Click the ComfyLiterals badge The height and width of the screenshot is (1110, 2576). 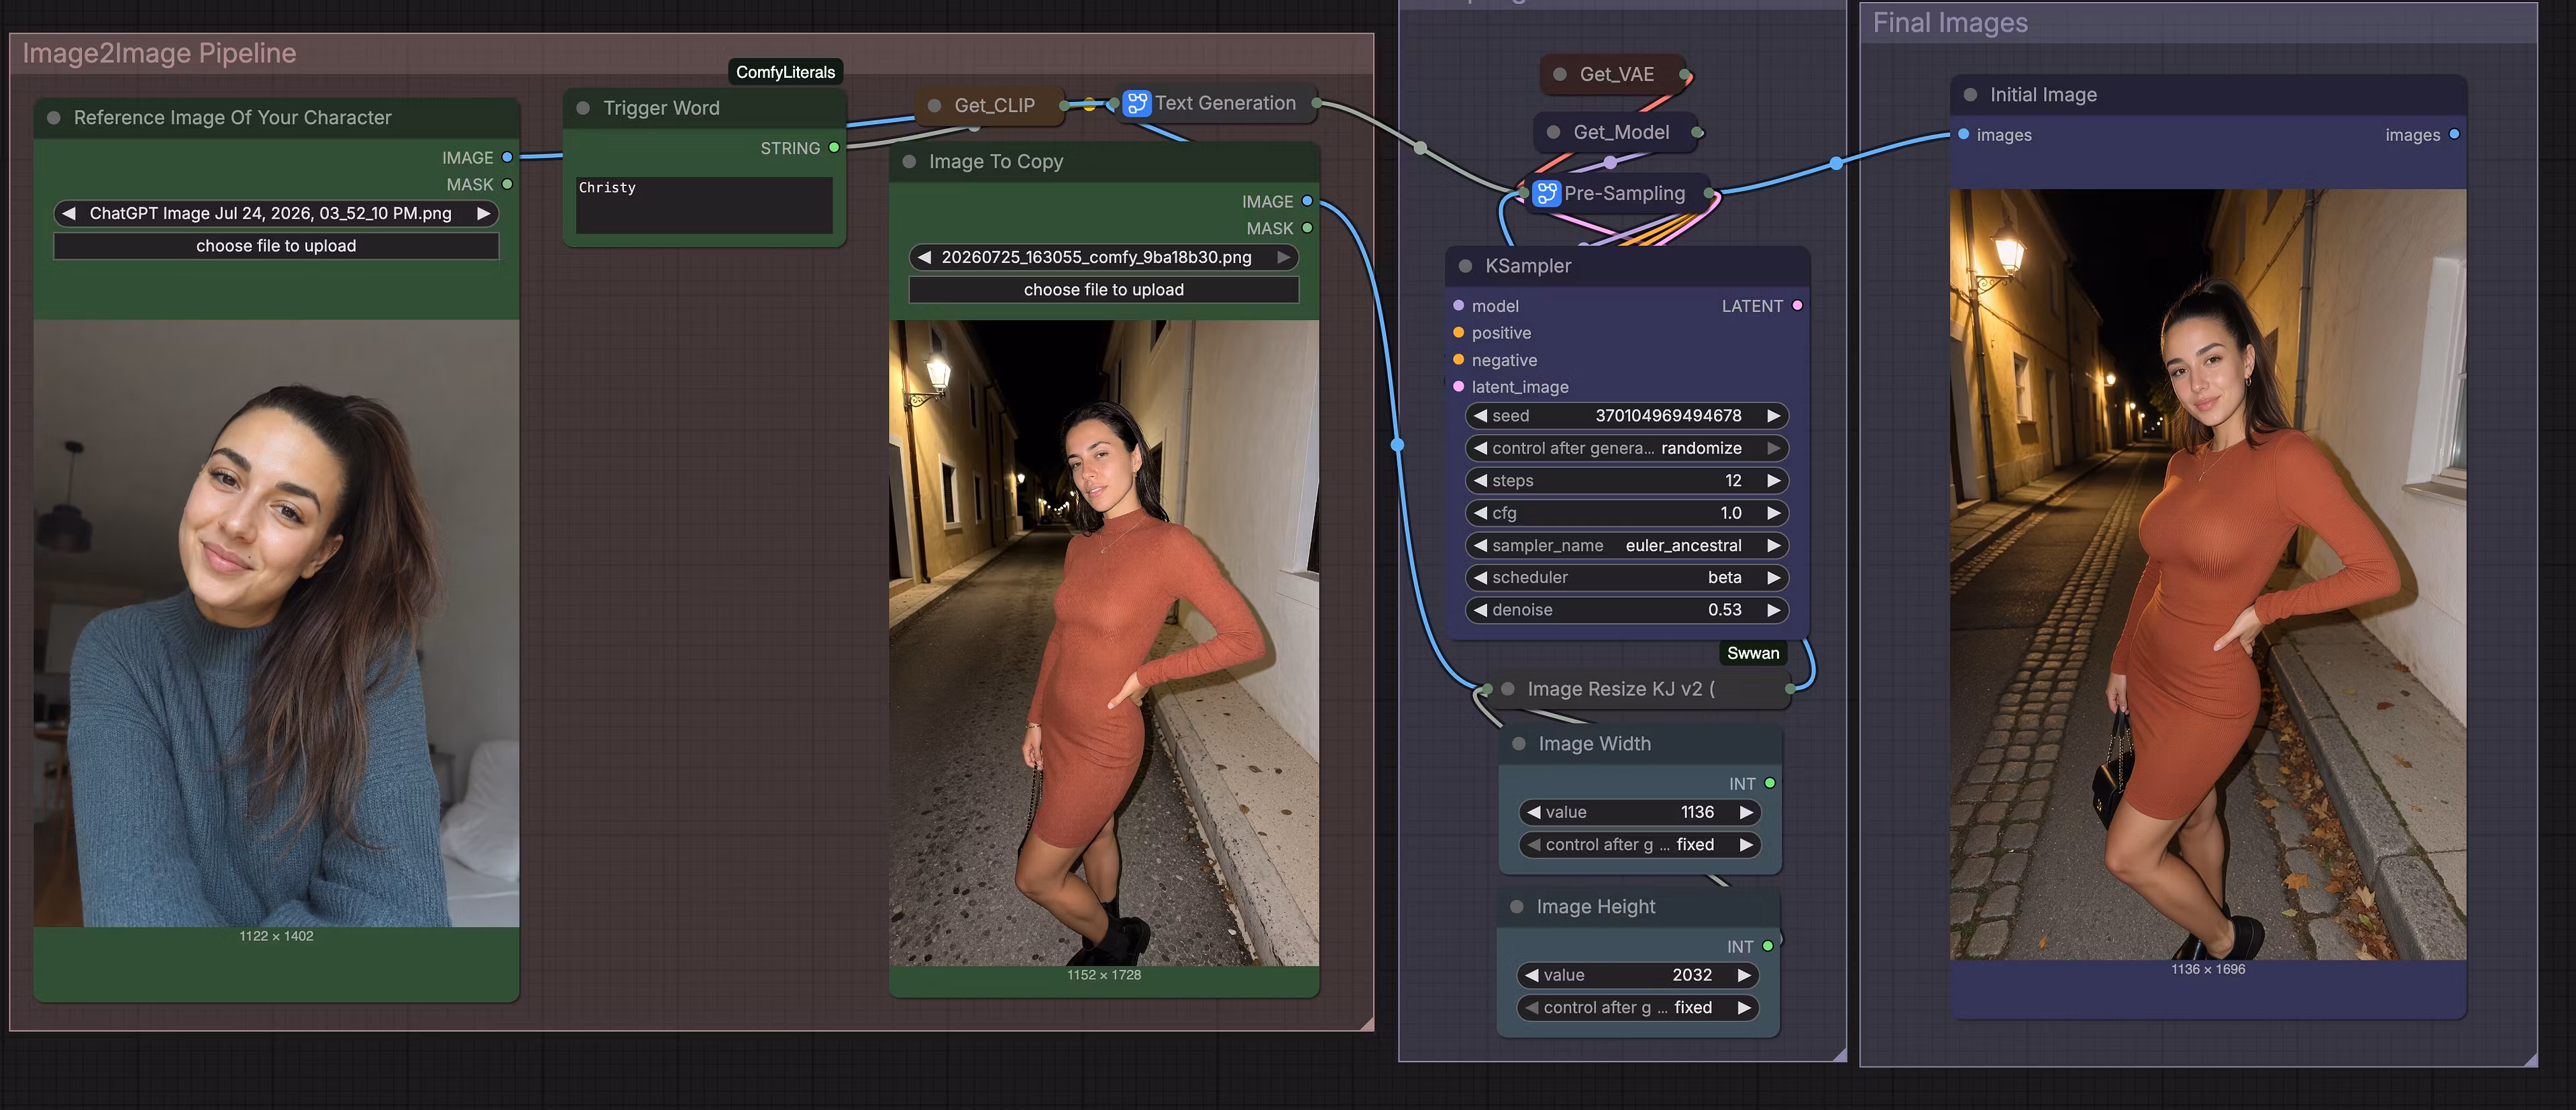pos(785,72)
